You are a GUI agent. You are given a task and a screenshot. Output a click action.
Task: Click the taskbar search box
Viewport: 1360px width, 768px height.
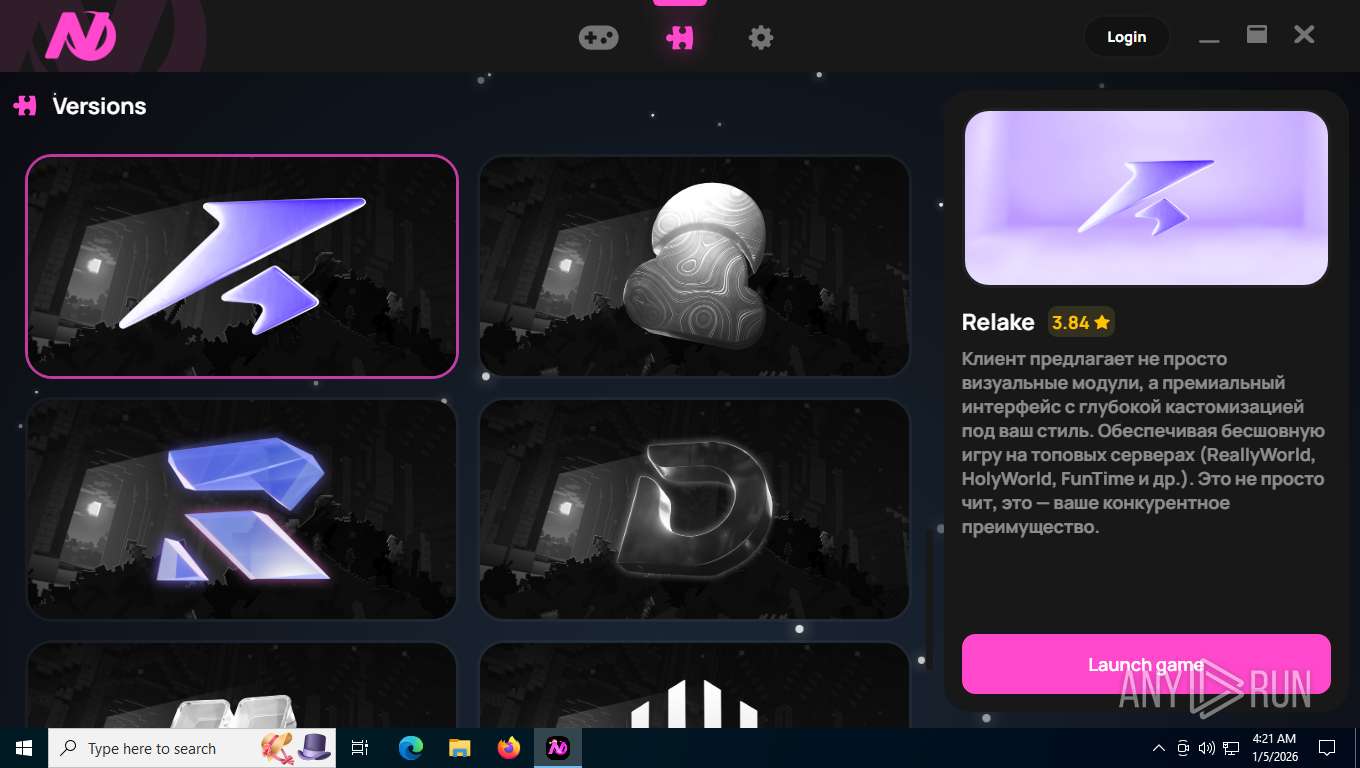[x=192, y=748]
